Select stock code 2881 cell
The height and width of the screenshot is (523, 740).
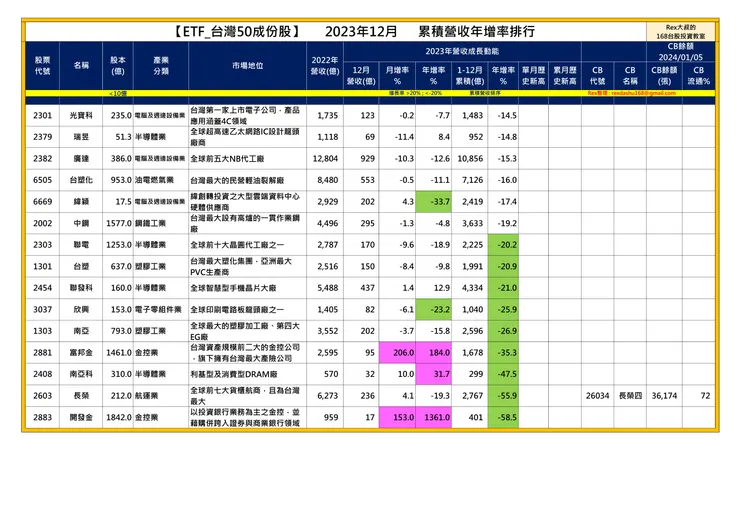(x=42, y=353)
